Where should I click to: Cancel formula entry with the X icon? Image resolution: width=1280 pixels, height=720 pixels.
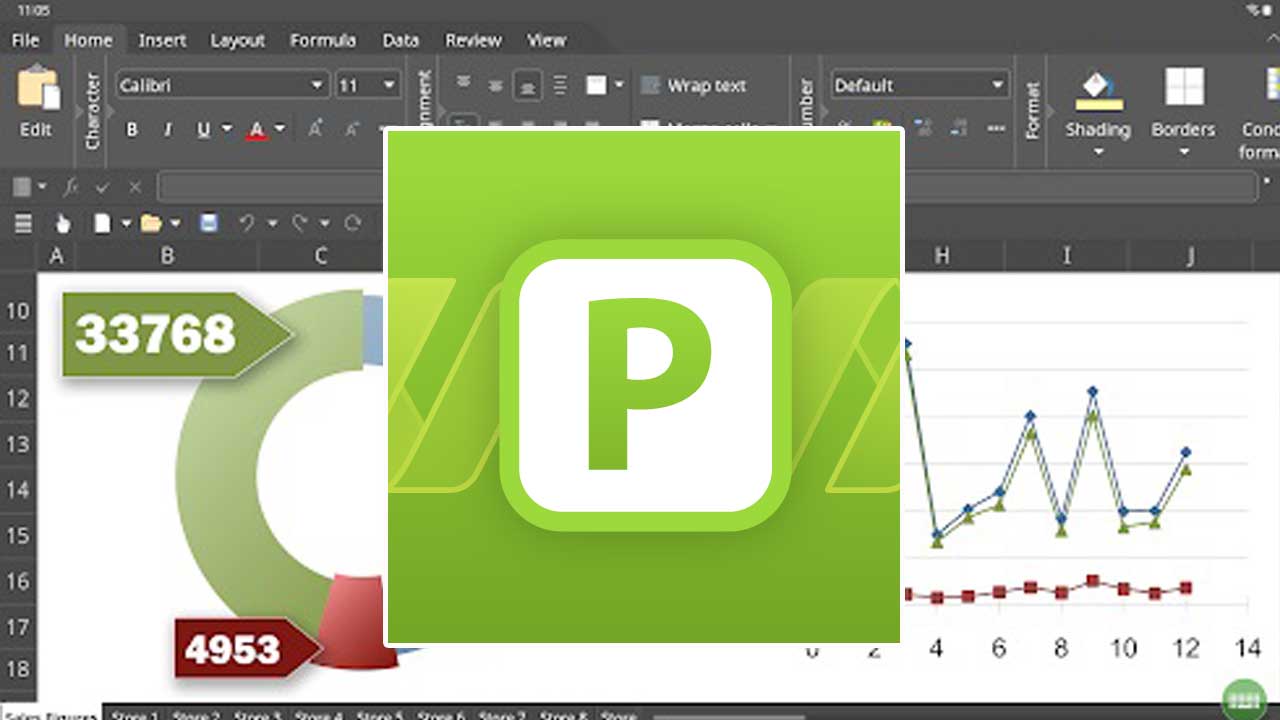(x=135, y=187)
